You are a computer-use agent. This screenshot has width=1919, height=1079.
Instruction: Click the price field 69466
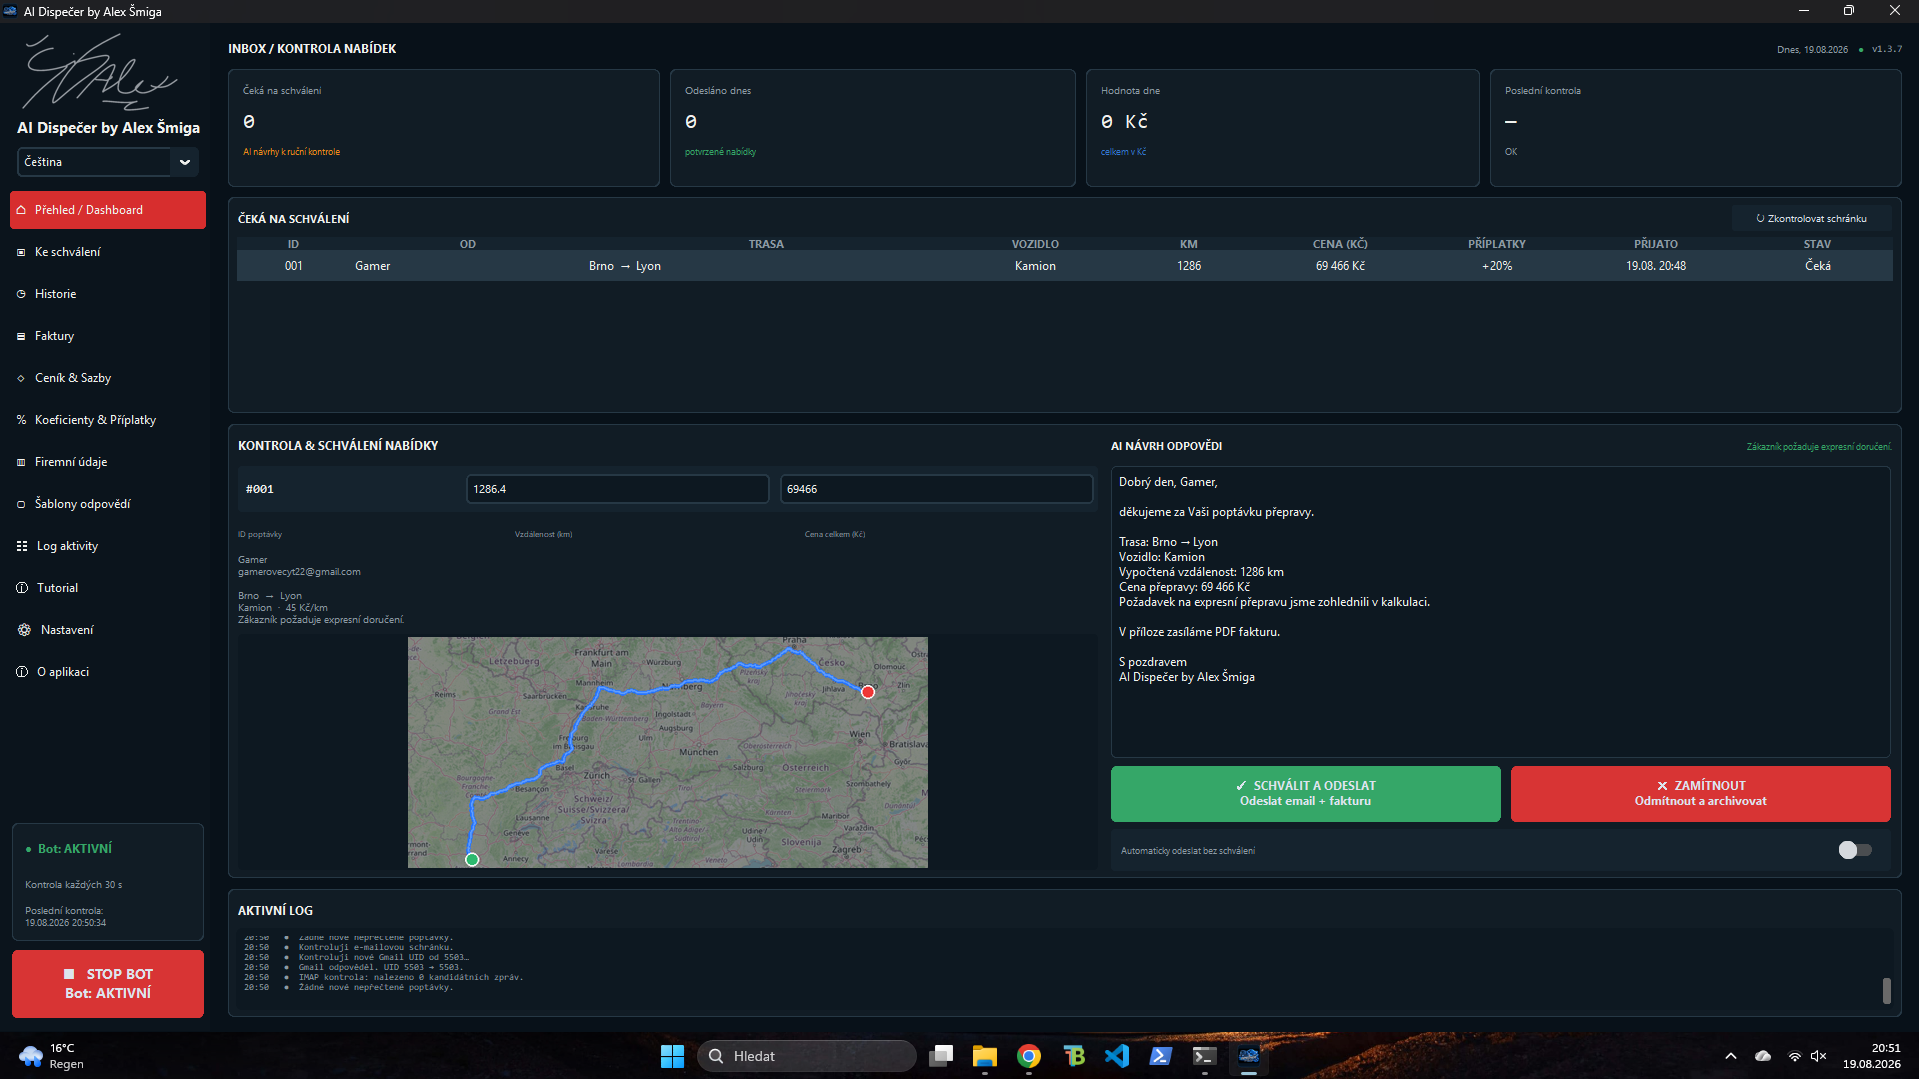point(936,489)
